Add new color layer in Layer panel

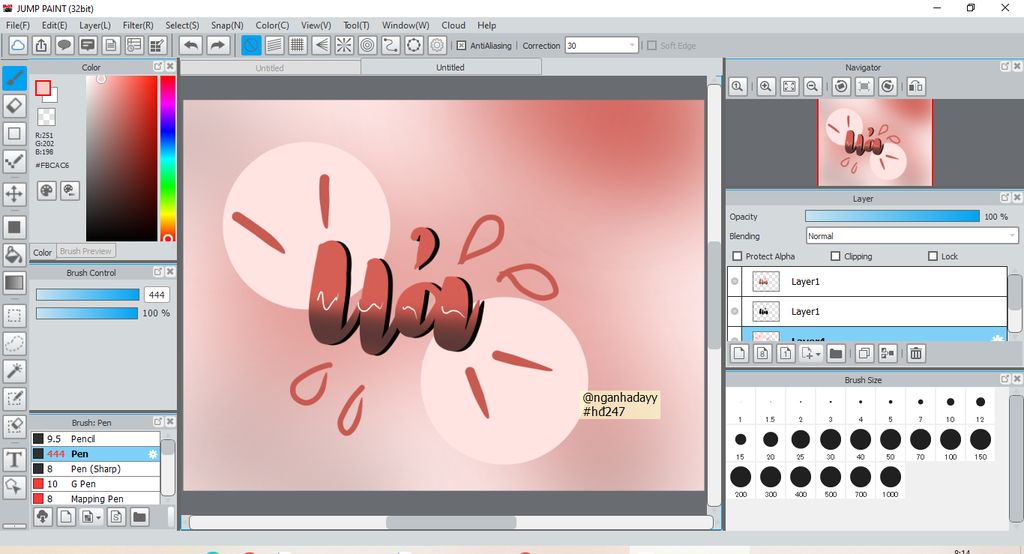[x=739, y=353]
